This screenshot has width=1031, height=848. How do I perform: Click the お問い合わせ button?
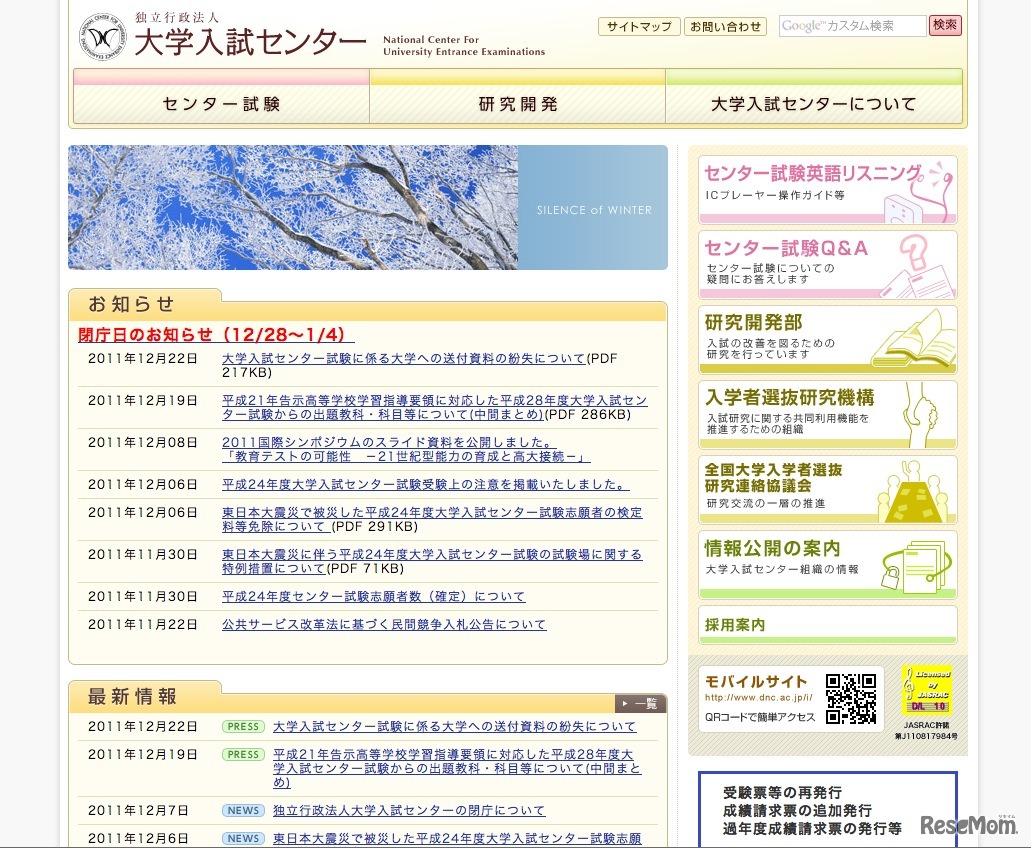pos(725,27)
